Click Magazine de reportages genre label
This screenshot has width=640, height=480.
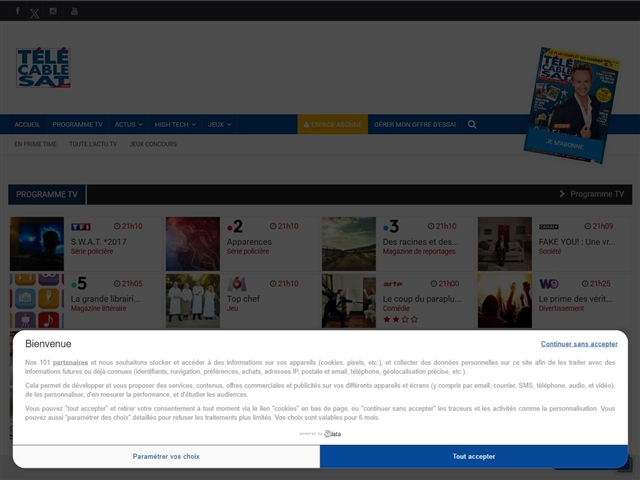click(419, 251)
